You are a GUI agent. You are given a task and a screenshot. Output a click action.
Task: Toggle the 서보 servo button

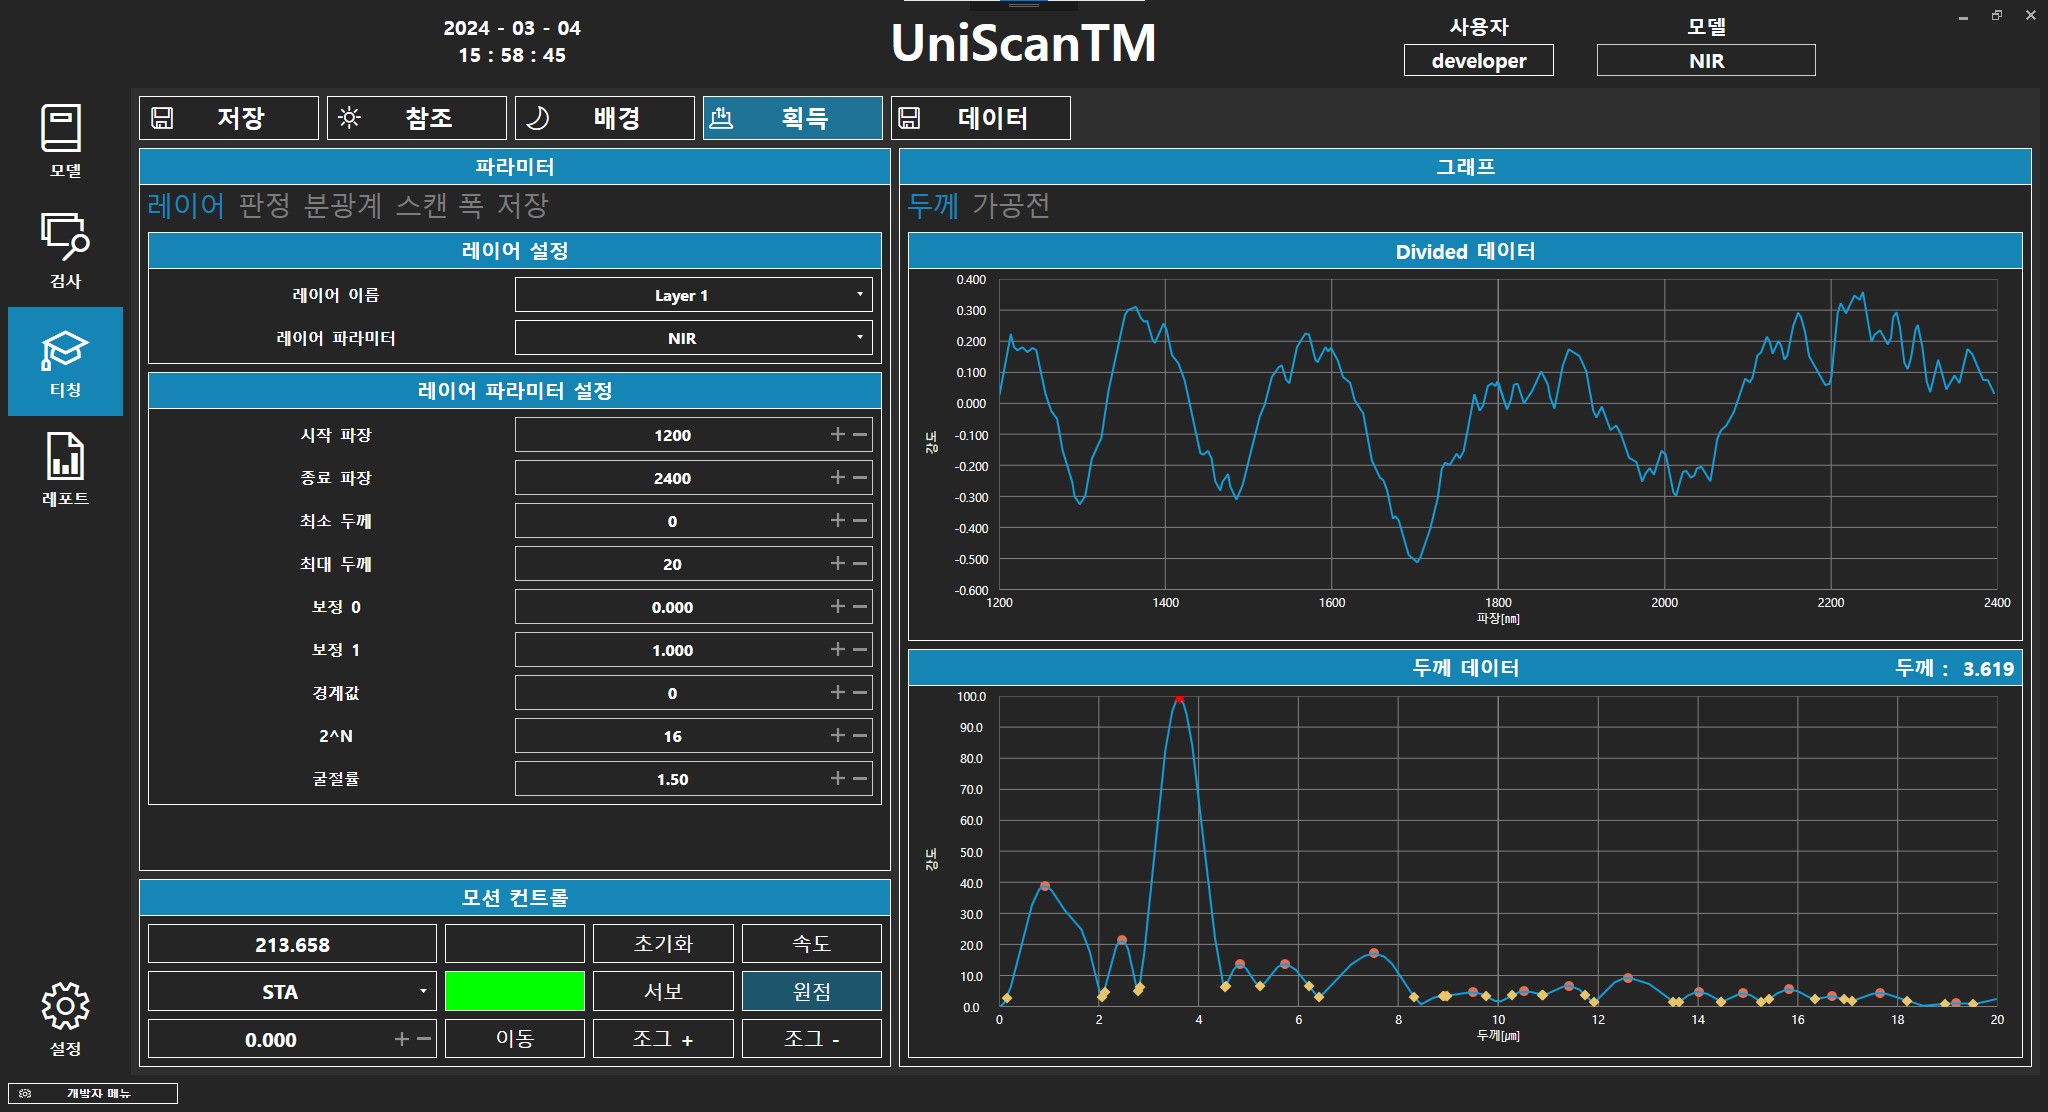663,991
